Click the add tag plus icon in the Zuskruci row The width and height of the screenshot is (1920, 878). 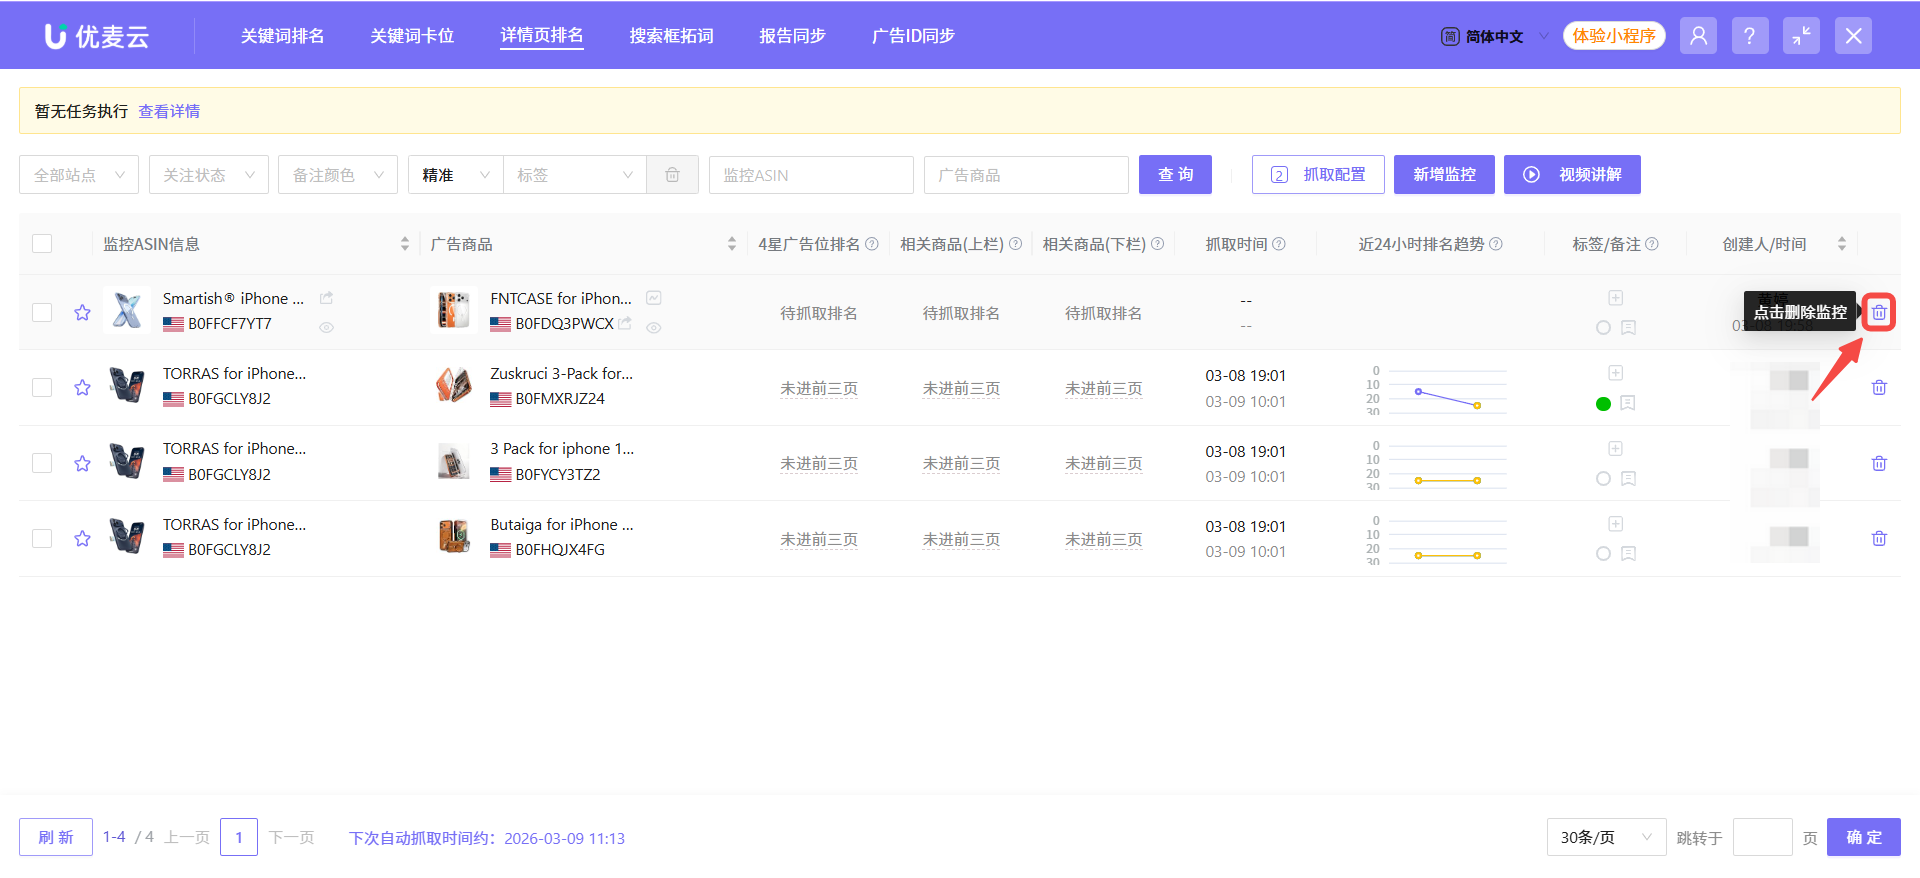pyautogui.click(x=1615, y=373)
